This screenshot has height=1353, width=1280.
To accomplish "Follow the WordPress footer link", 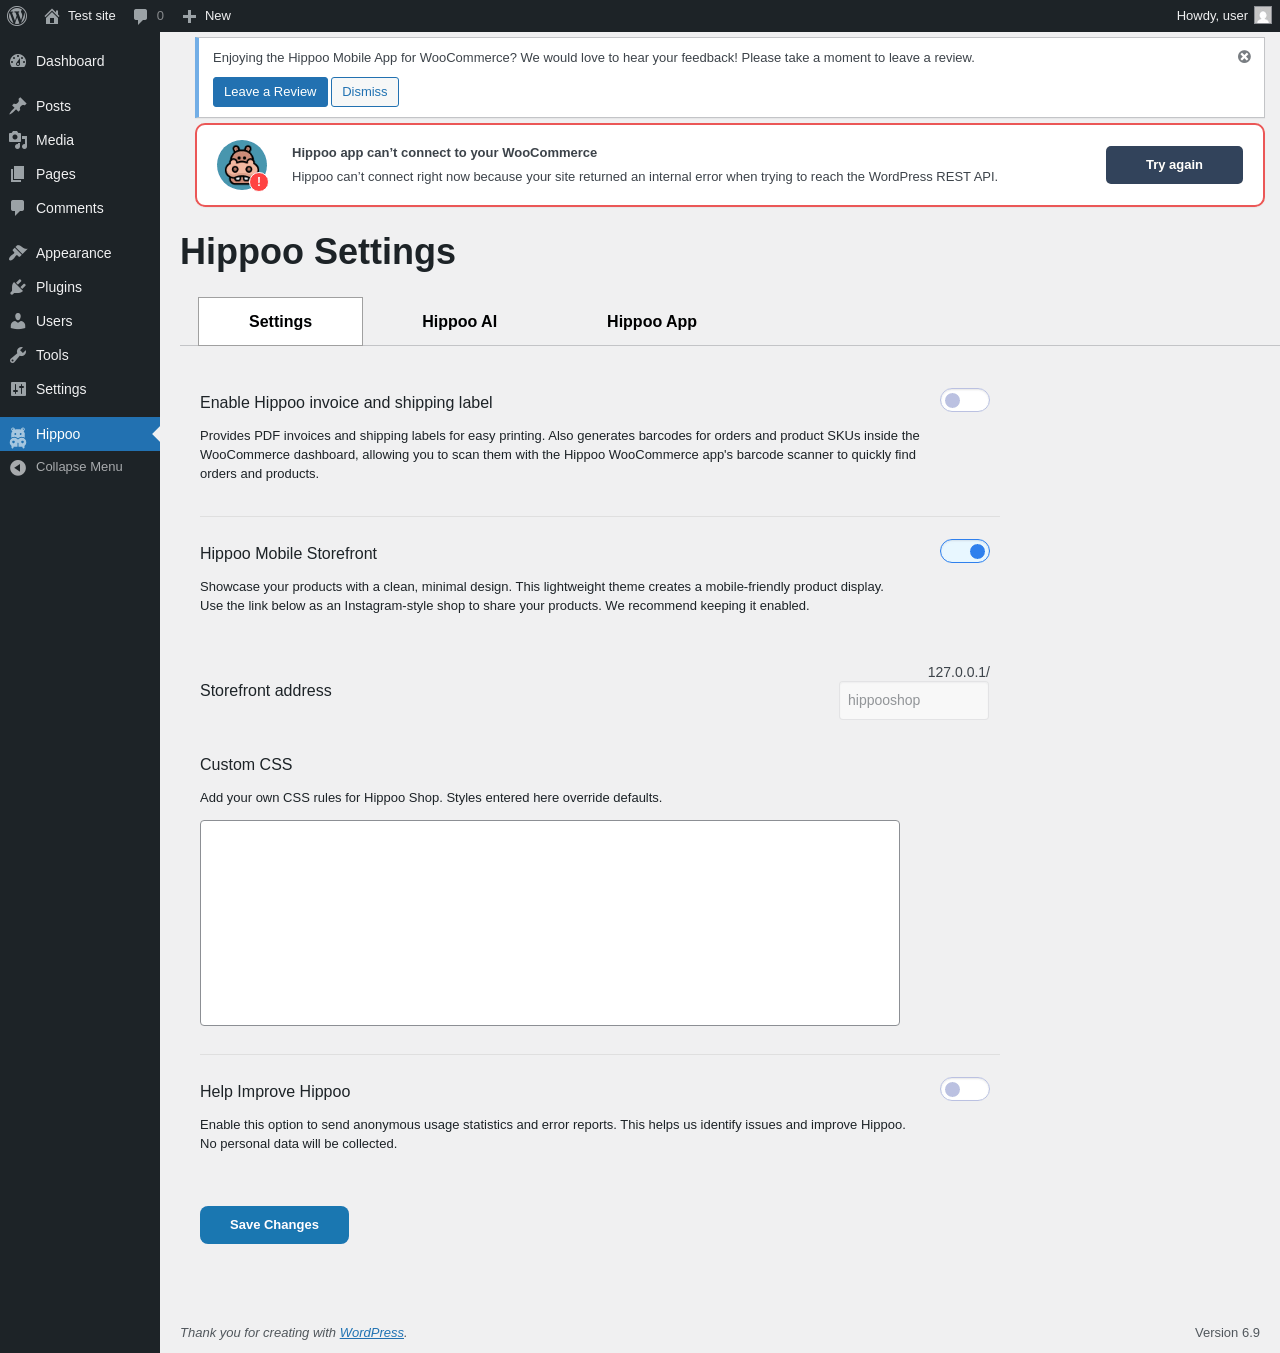I will pyautogui.click(x=372, y=1333).
